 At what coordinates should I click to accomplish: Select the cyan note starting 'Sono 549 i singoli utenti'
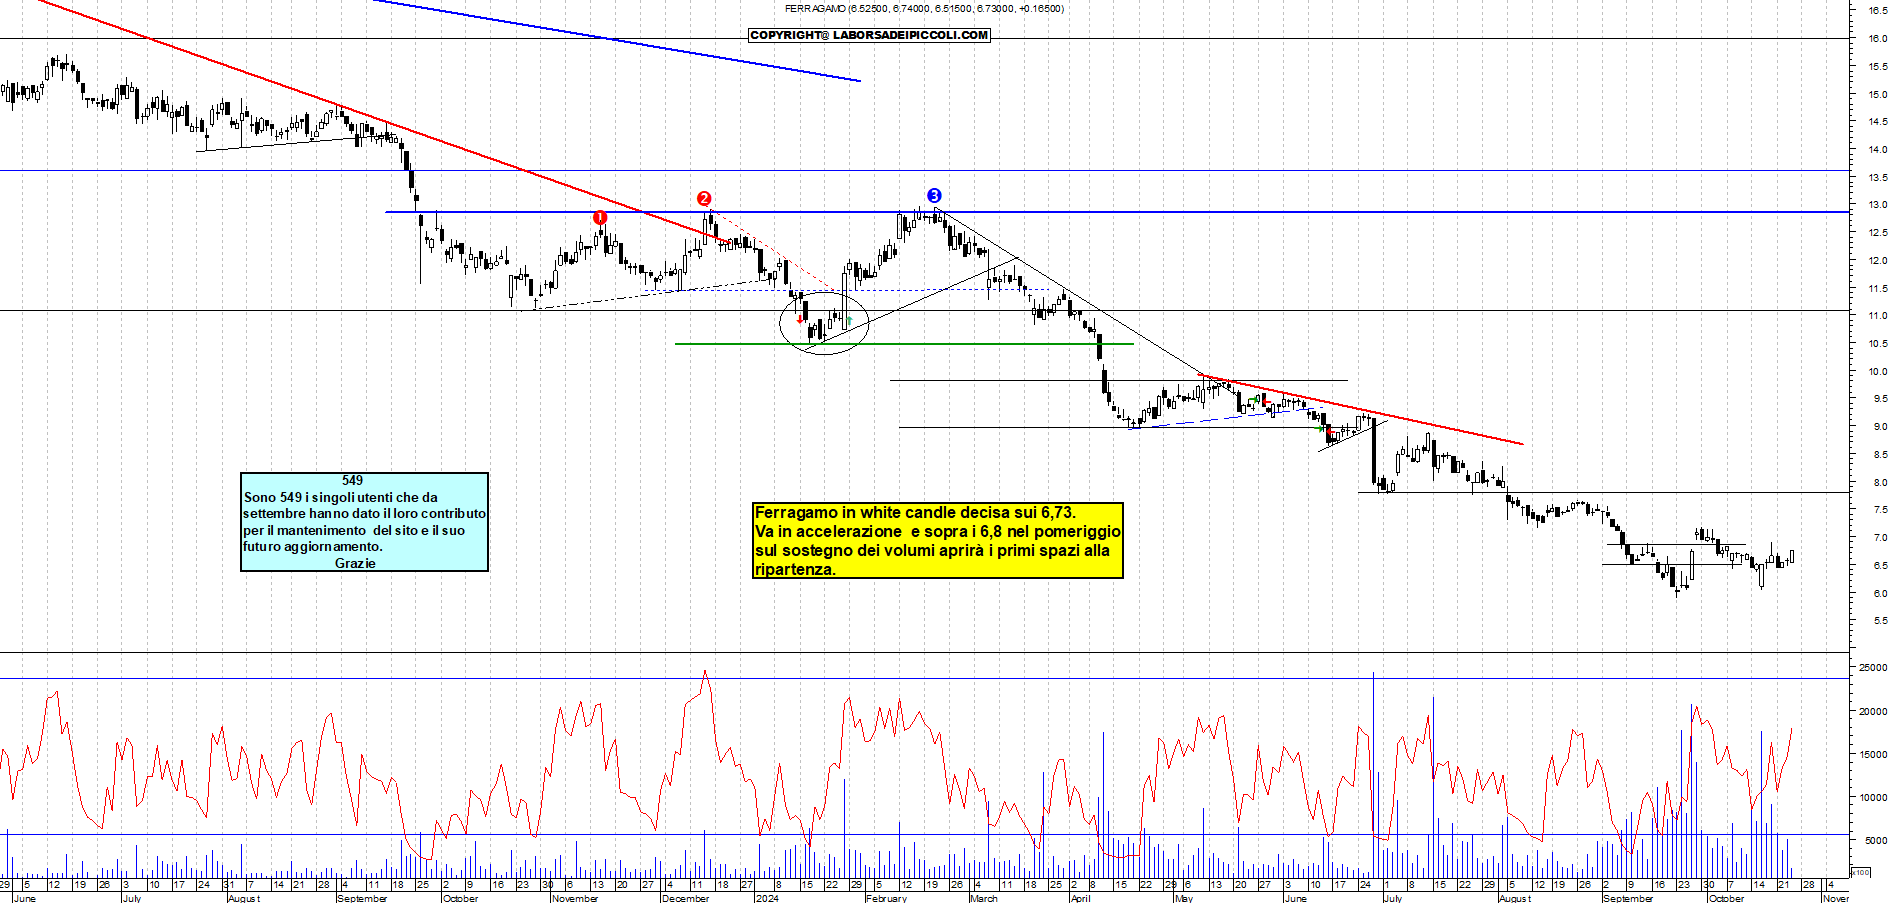click(364, 522)
